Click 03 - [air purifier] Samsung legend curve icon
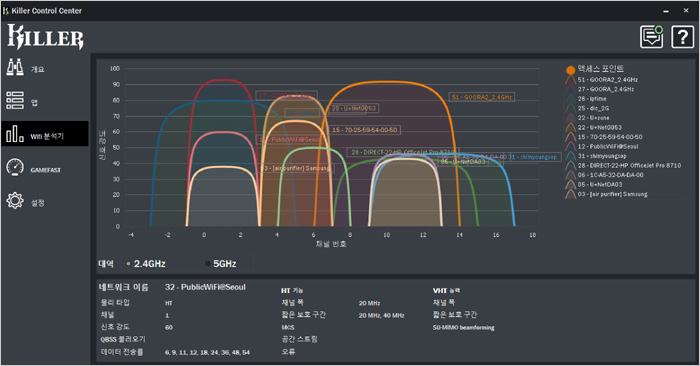The width and height of the screenshot is (700, 366). click(x=570, y=194)
